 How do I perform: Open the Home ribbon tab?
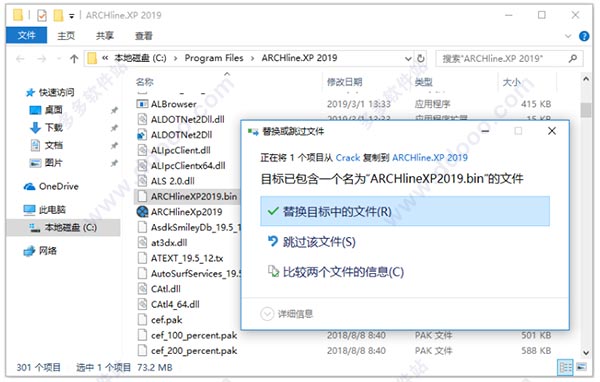[x=66, y=36]
